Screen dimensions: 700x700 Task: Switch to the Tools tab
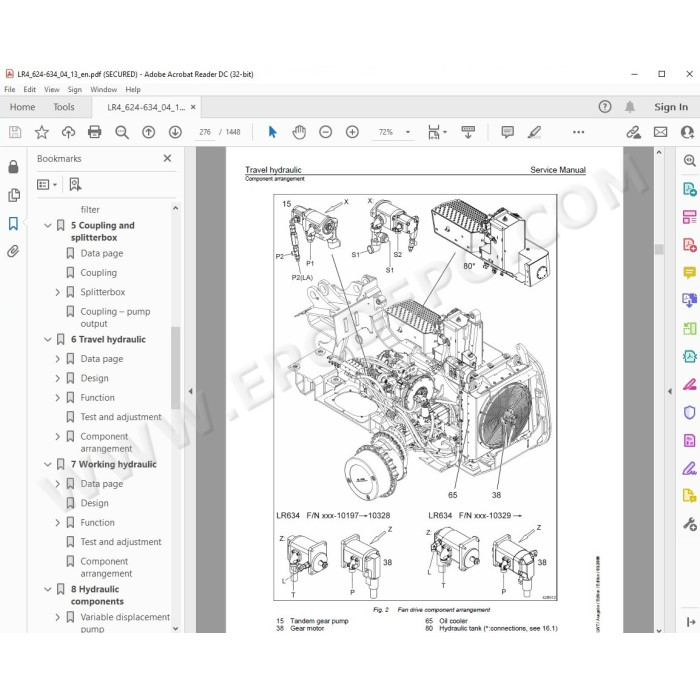(64, 107)
